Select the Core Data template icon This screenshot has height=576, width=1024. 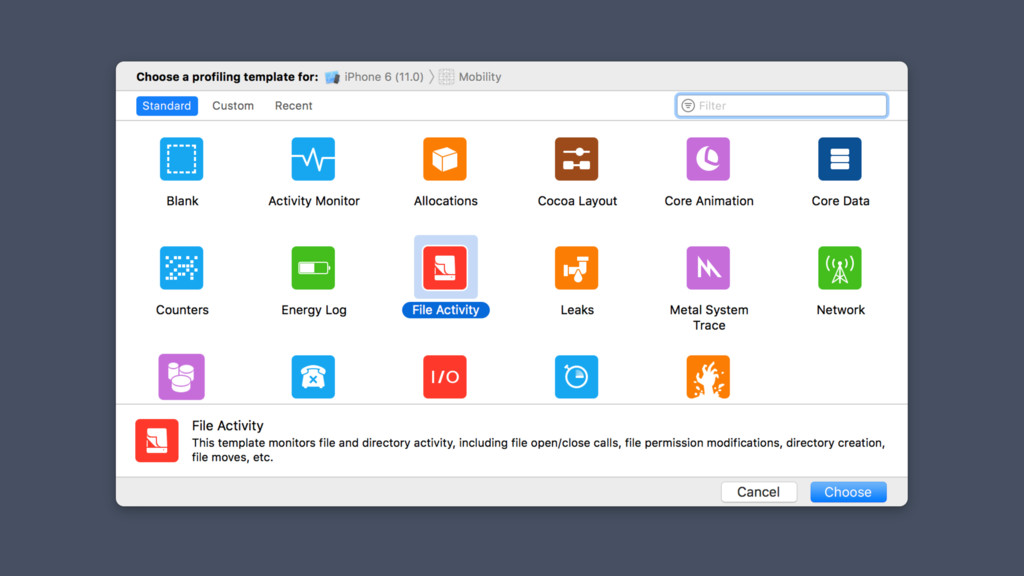pyautogui.click(x=840, y=159)
